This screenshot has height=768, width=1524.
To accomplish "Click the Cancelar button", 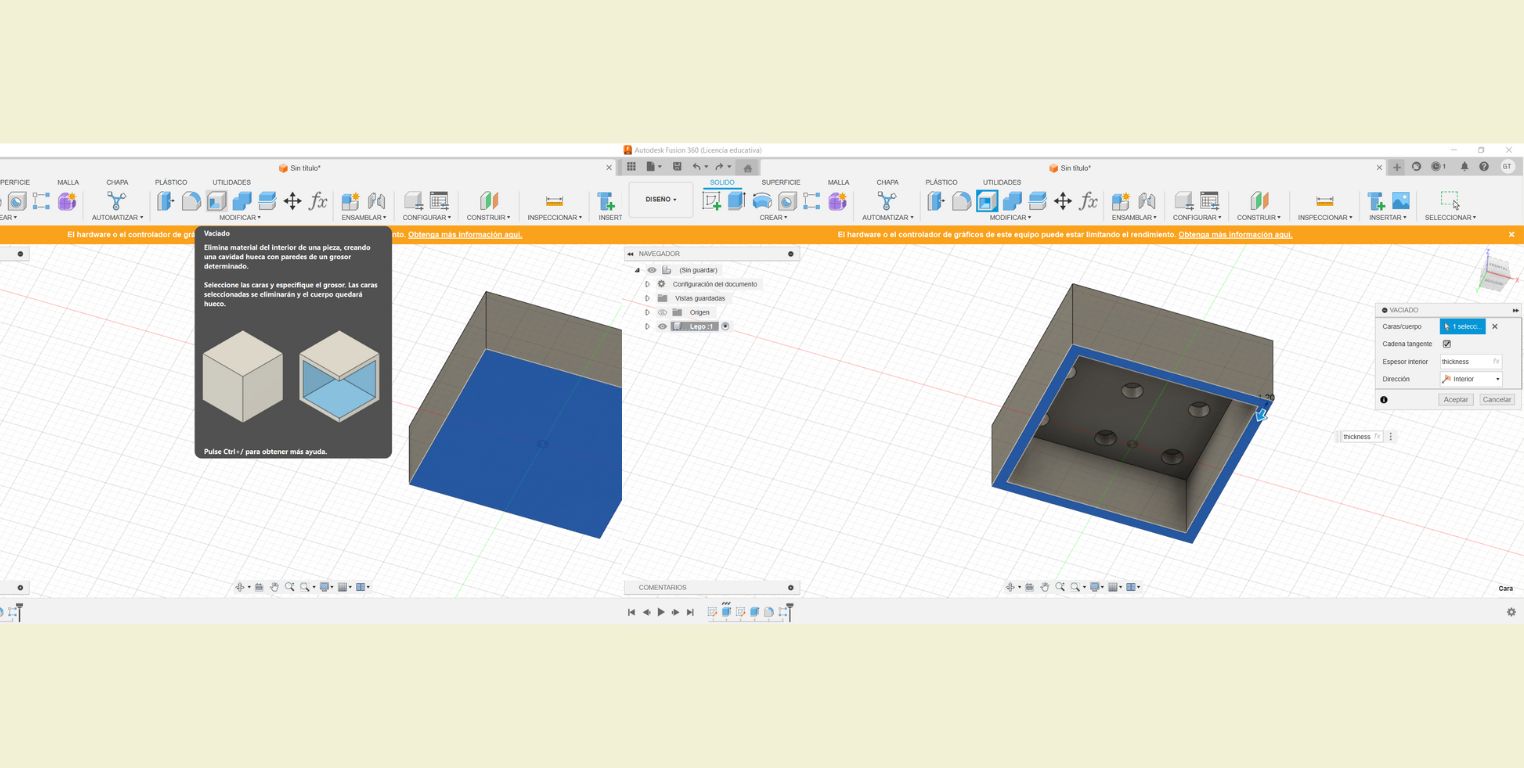I will click(x=1497, y=399).
